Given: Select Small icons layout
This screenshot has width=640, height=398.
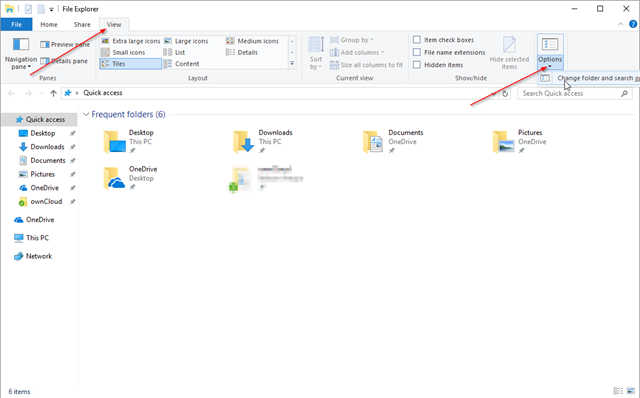Looking at the screenshot, I should tap(123, 52).
